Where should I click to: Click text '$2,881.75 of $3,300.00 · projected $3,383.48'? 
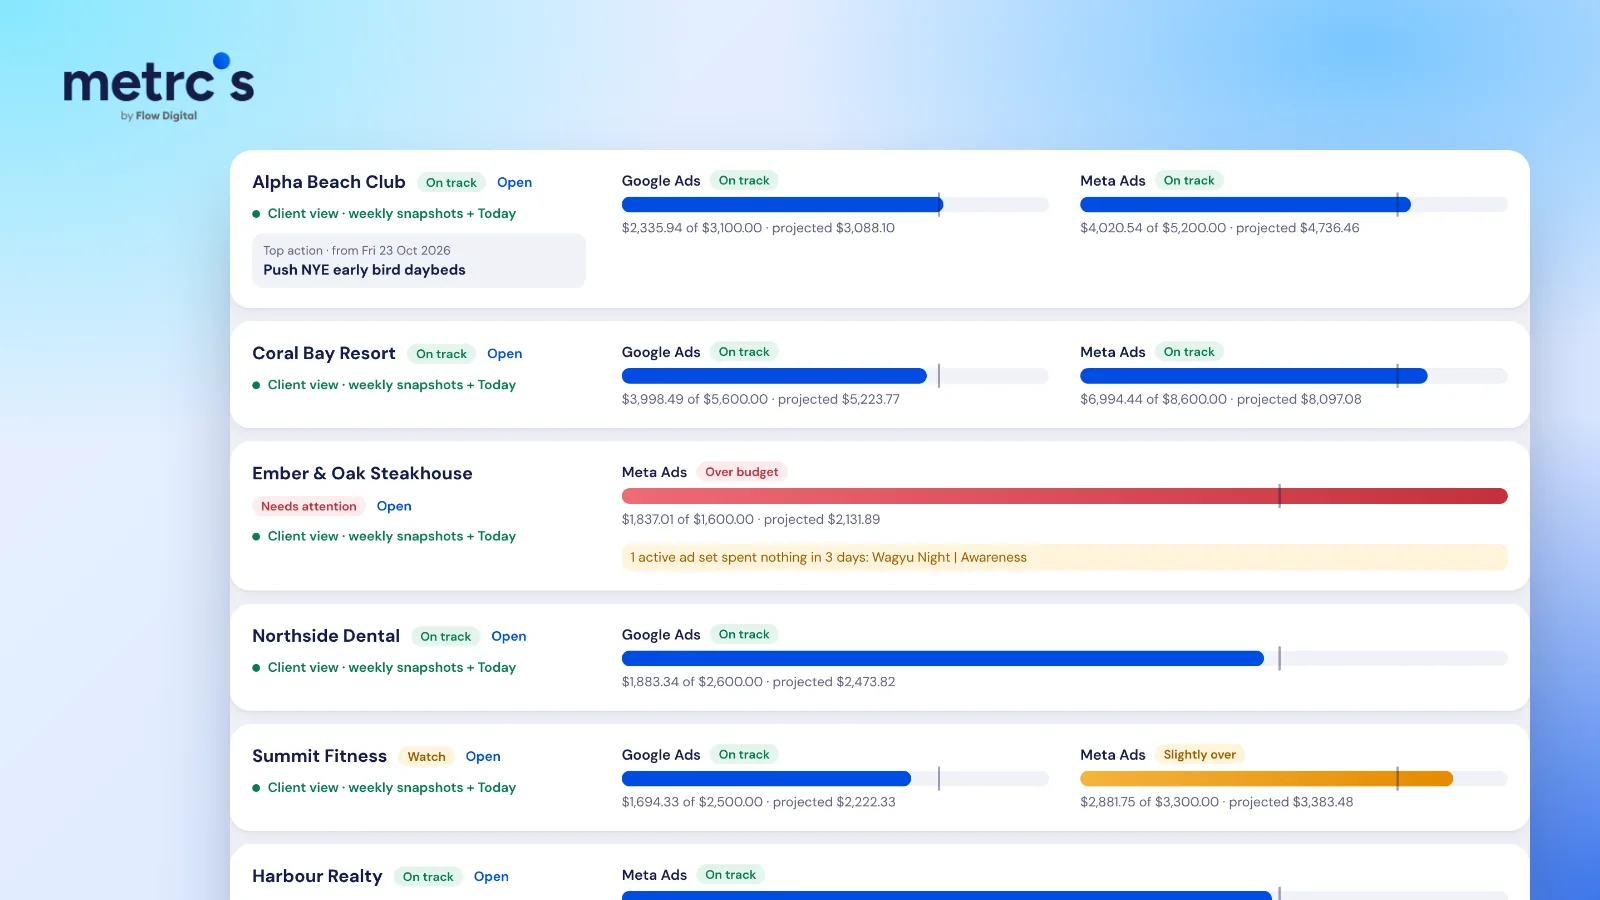point(1217,802)
